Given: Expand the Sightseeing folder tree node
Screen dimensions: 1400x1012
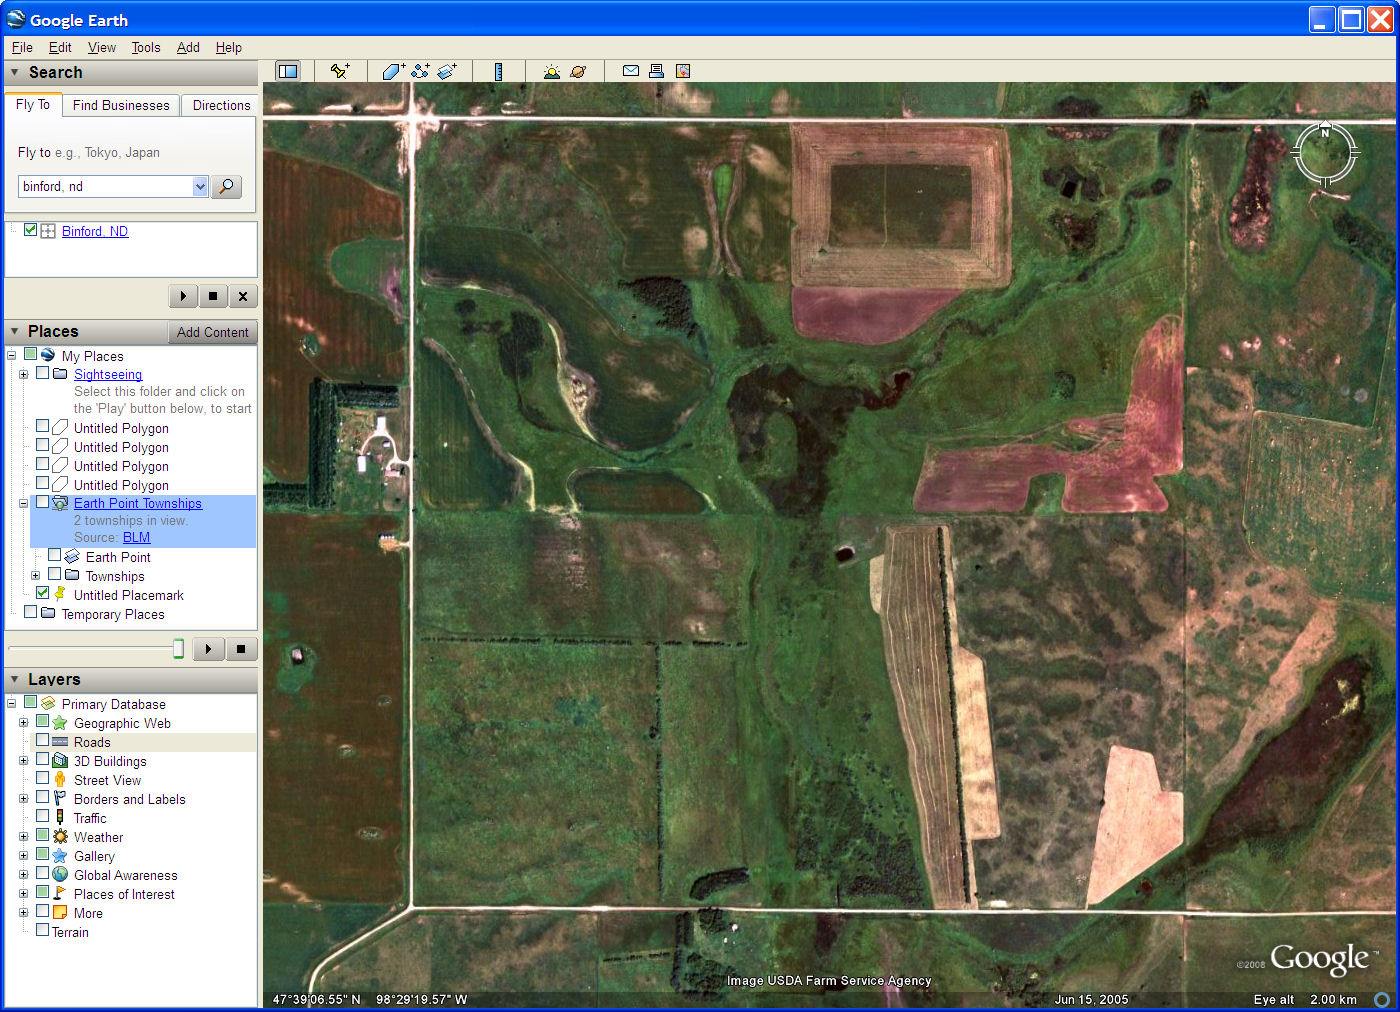Looking at the screenshot, I should [23, 374].
